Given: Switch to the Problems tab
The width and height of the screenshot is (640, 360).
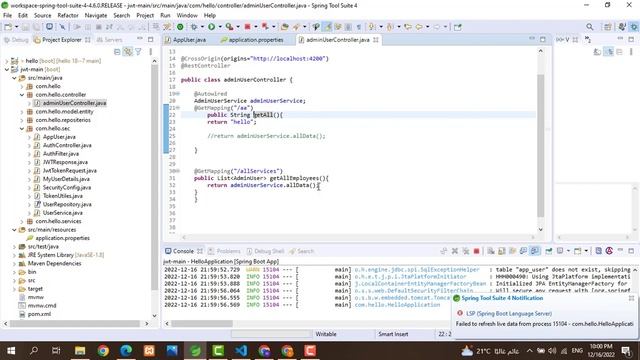Looking at the screenshot, I should click(x=224, y=251).
